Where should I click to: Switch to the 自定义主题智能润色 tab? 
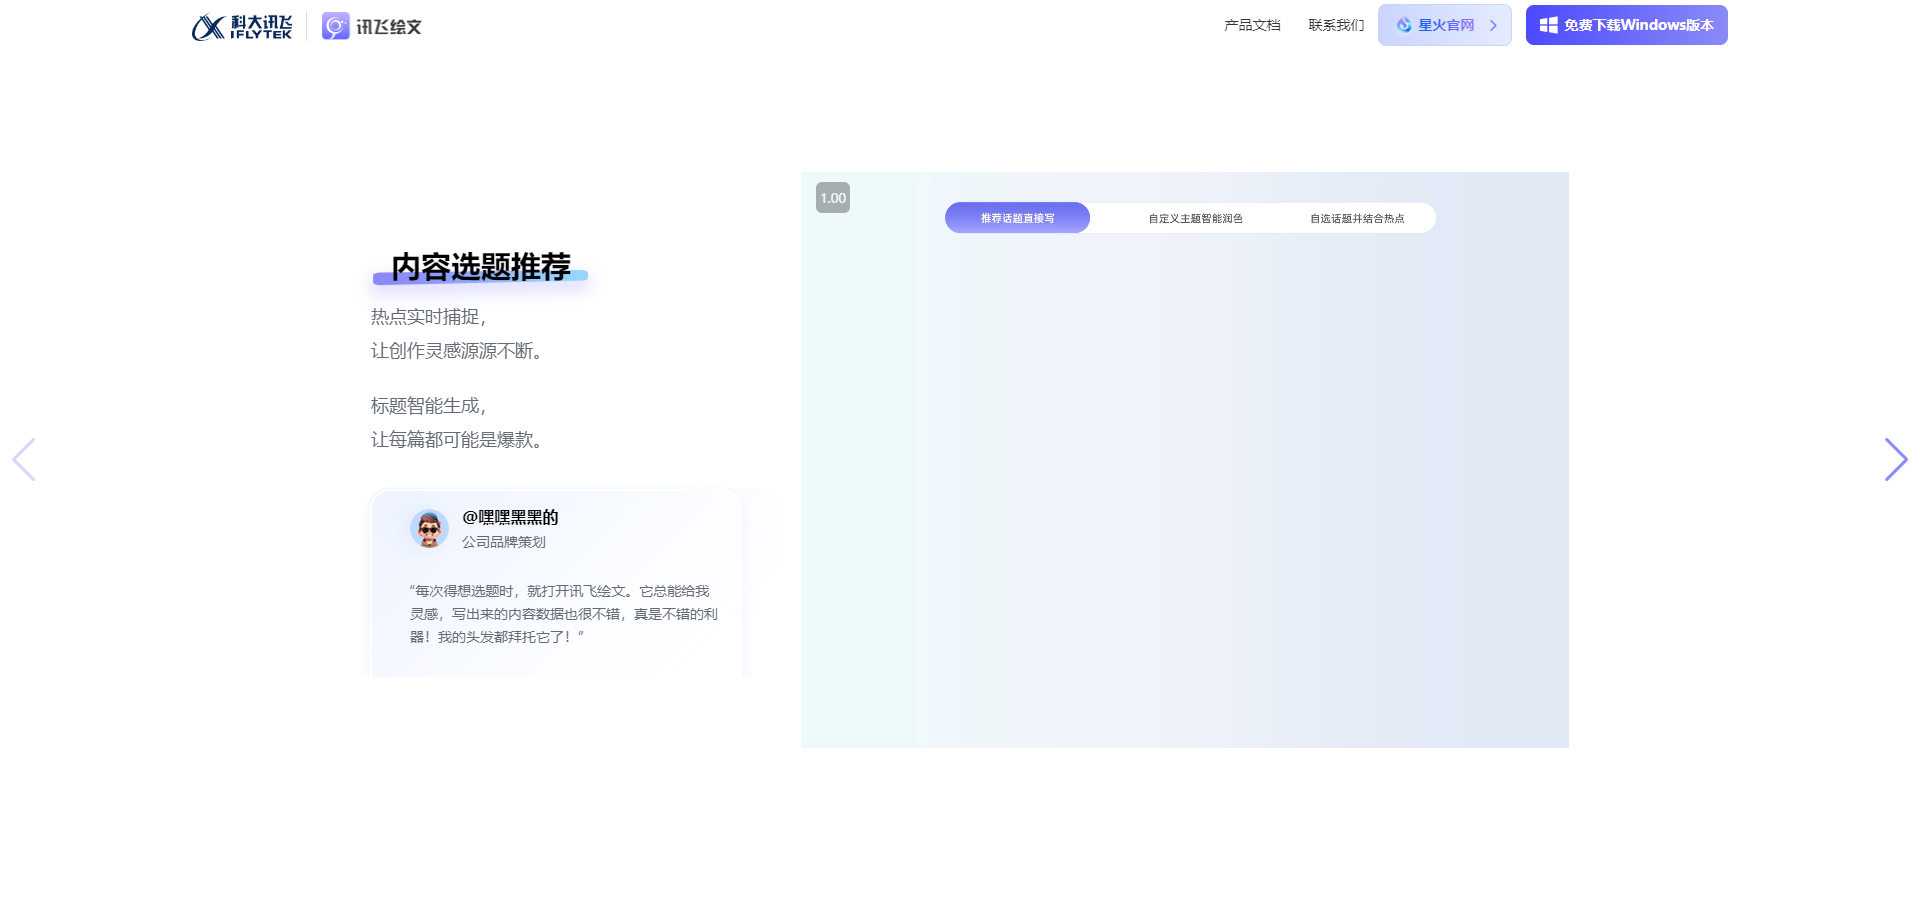[x=1195, y=218]
